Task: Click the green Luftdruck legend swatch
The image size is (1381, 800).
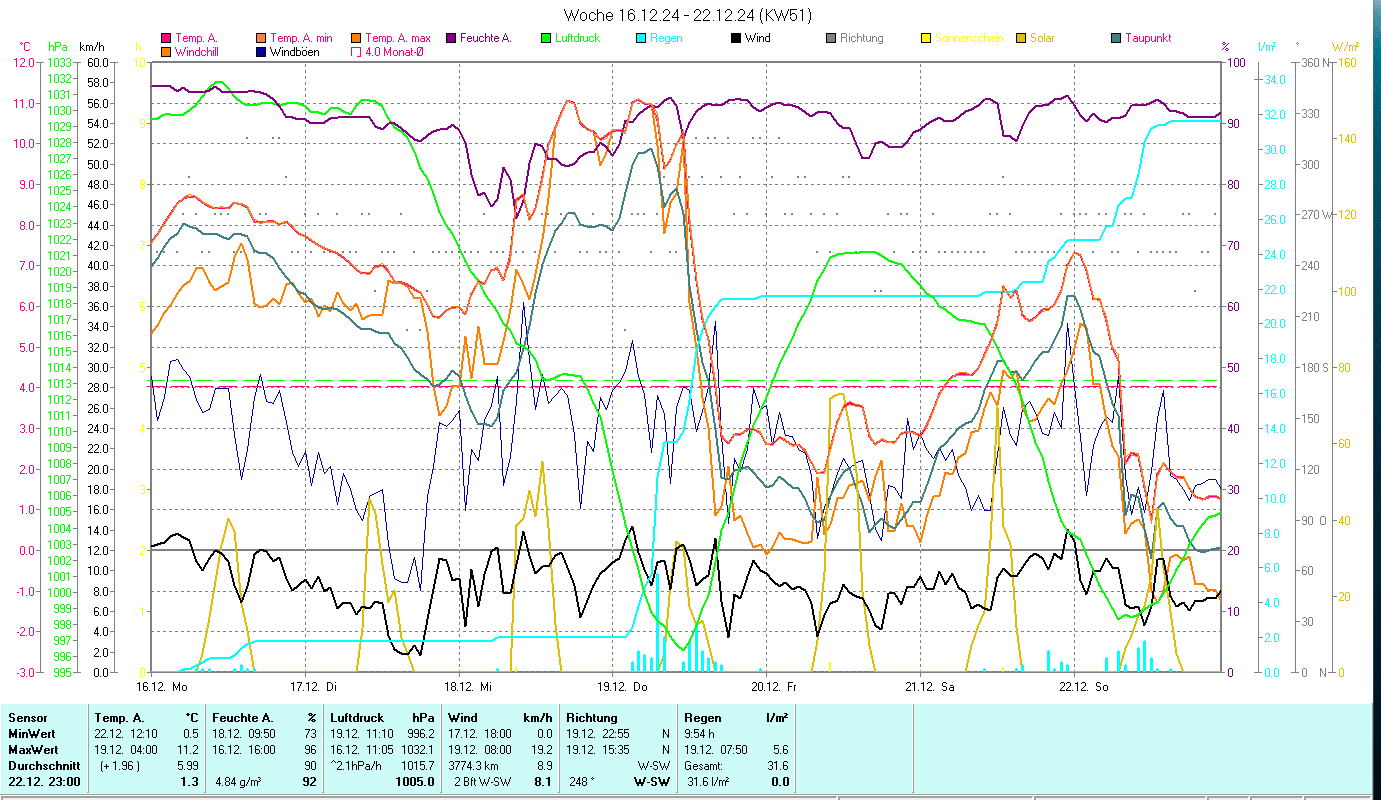Action: 545,38
